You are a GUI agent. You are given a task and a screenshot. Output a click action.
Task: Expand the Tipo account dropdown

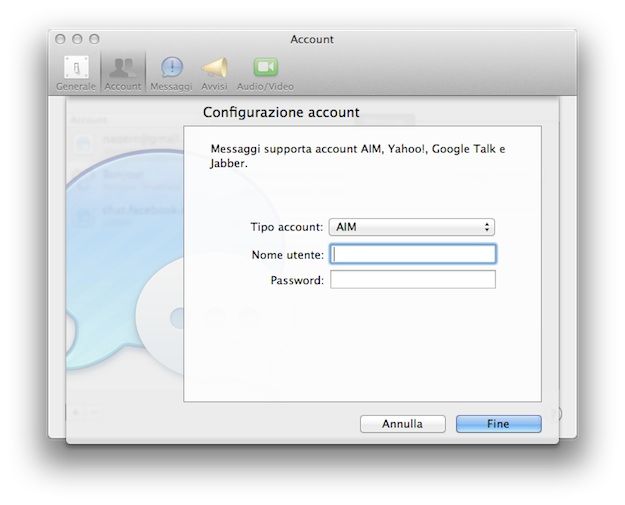click(412, 227)
